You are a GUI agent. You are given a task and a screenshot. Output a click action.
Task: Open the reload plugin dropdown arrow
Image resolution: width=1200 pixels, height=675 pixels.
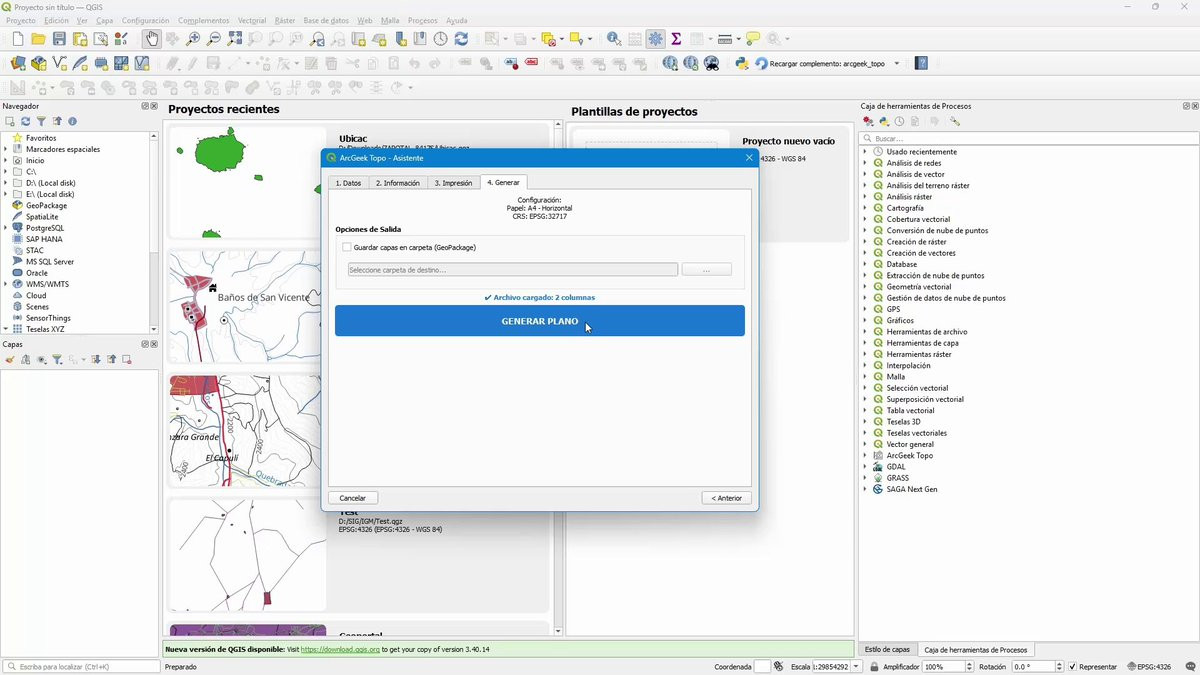pyautogui.click(x=896, y=63)
